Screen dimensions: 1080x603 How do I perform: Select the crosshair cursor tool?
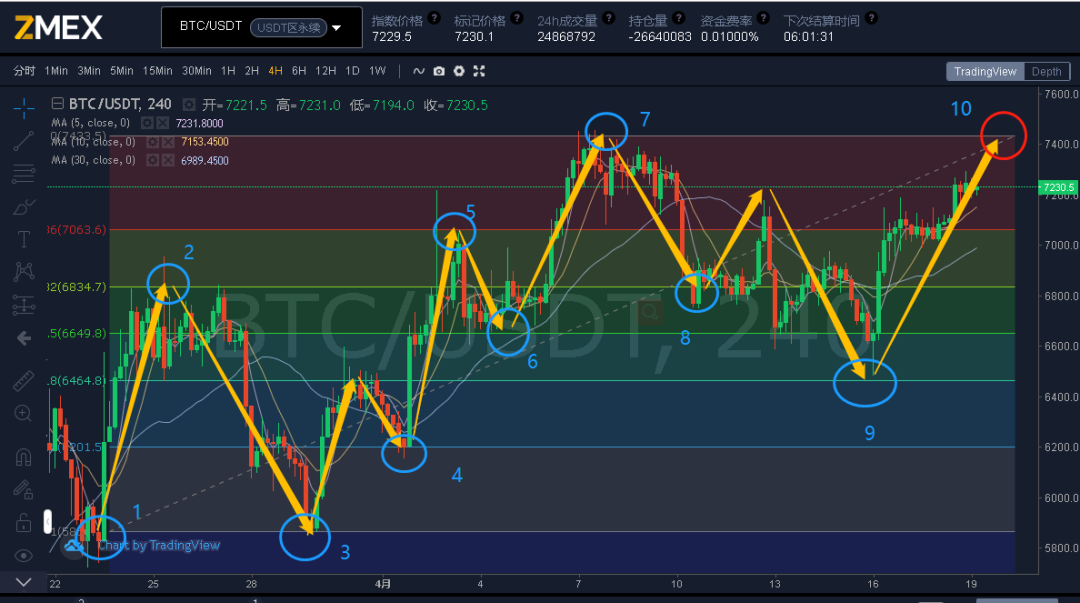click(25, 107)
